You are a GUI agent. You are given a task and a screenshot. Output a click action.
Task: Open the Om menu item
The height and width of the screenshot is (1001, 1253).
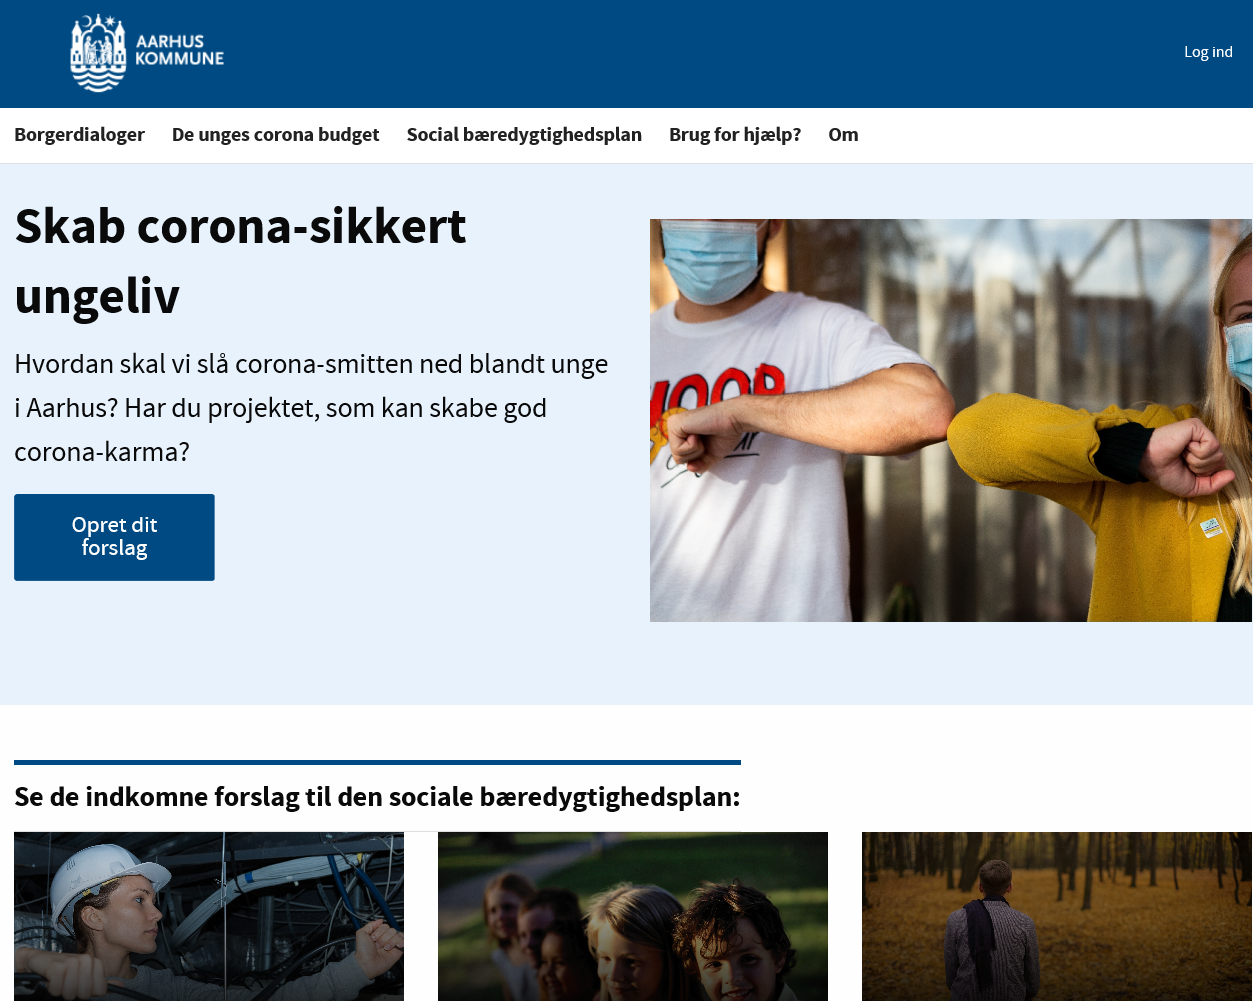click(843, 135)
